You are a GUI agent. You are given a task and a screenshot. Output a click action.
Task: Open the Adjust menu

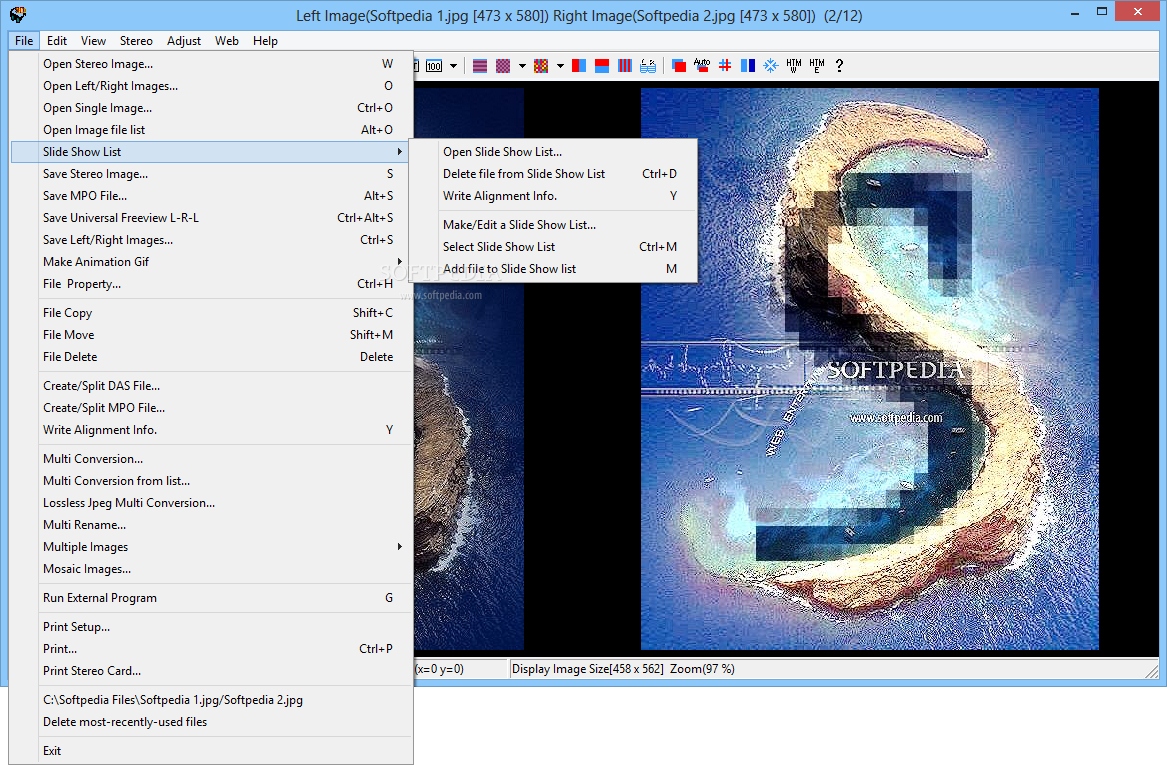pos(184,41)
